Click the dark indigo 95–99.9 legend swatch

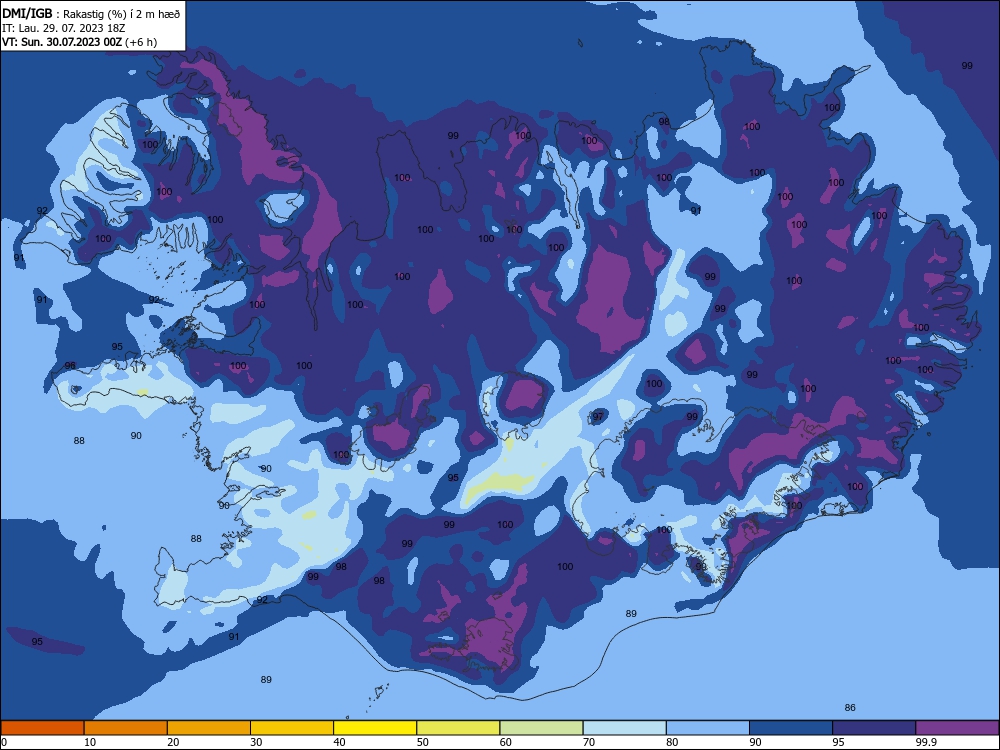coord(874,728)
